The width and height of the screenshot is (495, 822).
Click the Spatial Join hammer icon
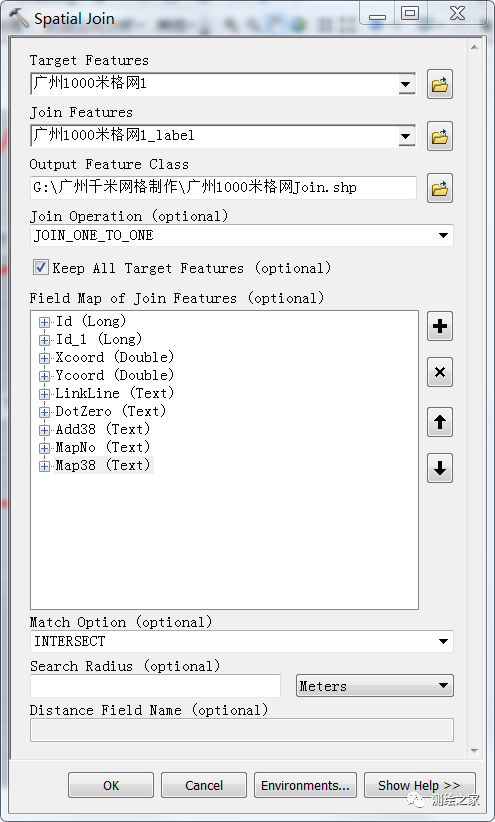coord(19,18)
